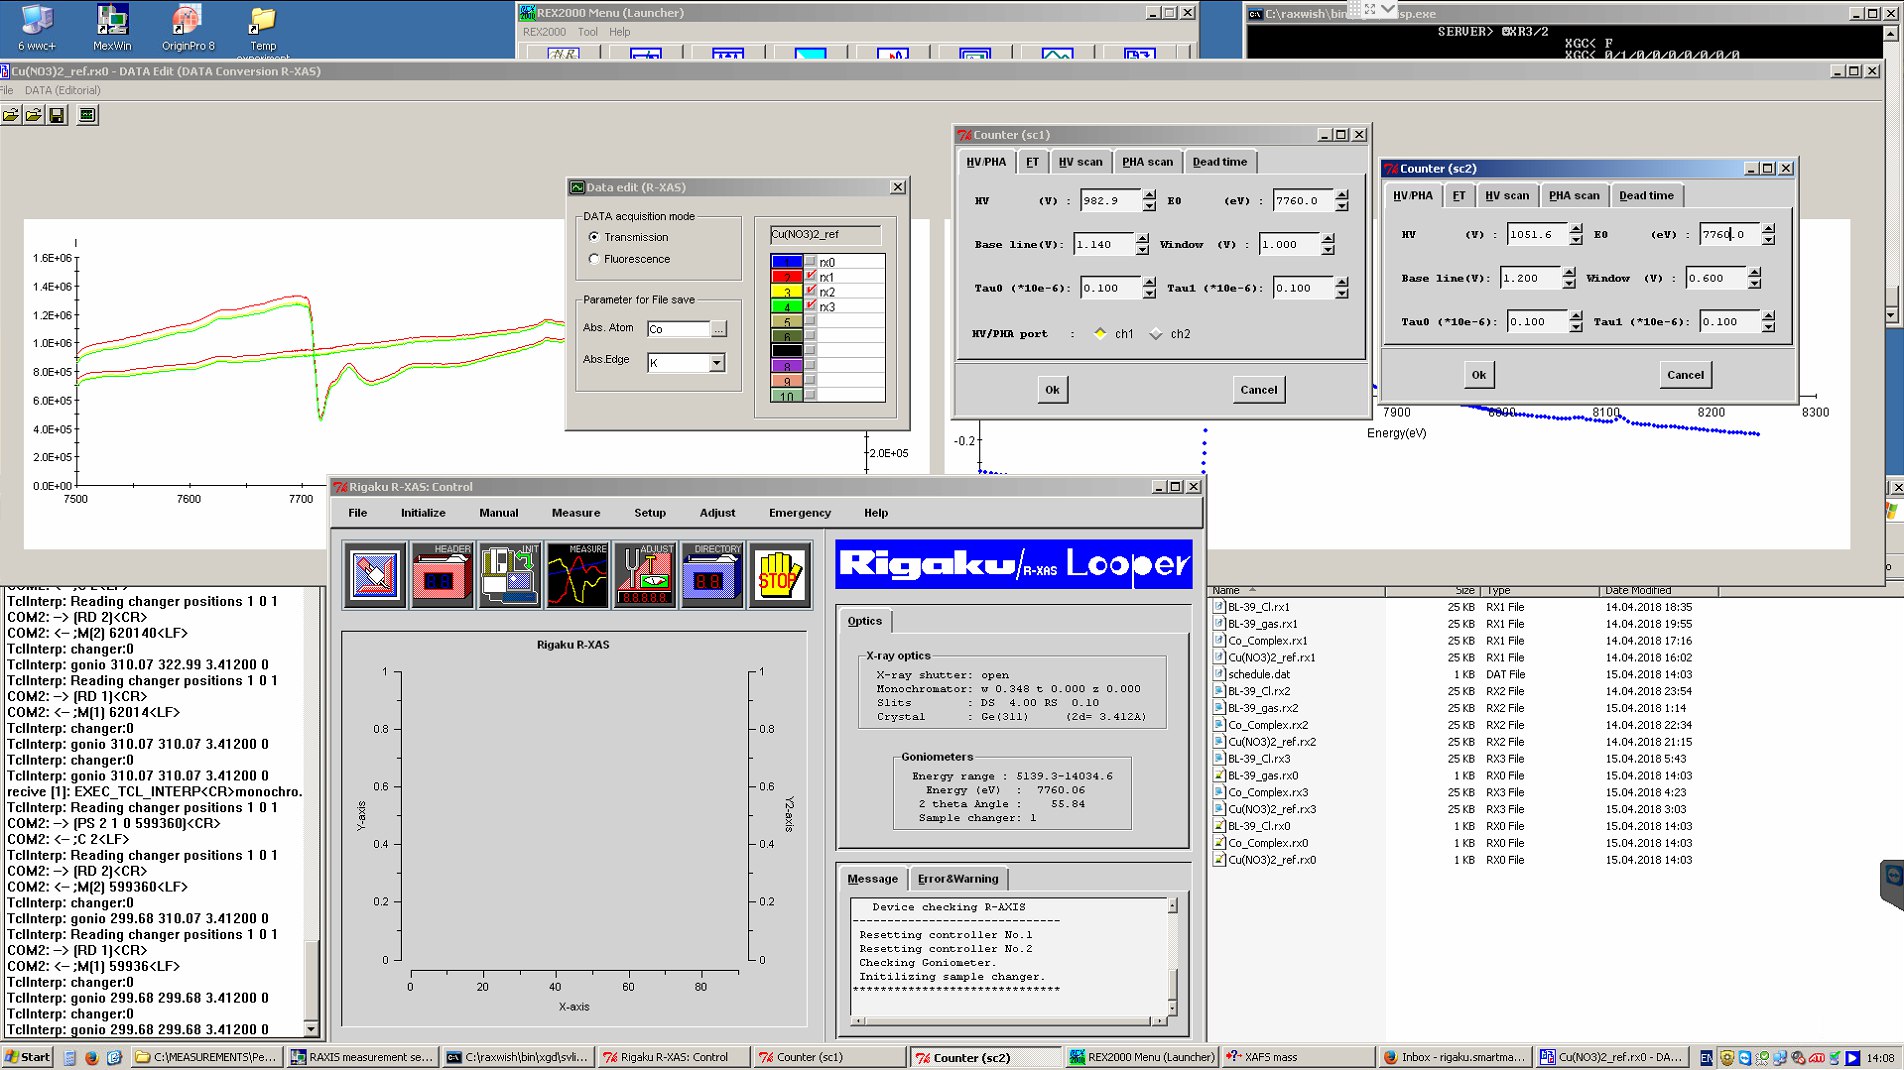Click the green waveform icon in DATA Edit toolbar
The height and width of the screenshot is (1070, 1904).
click(x=88, y=115)
